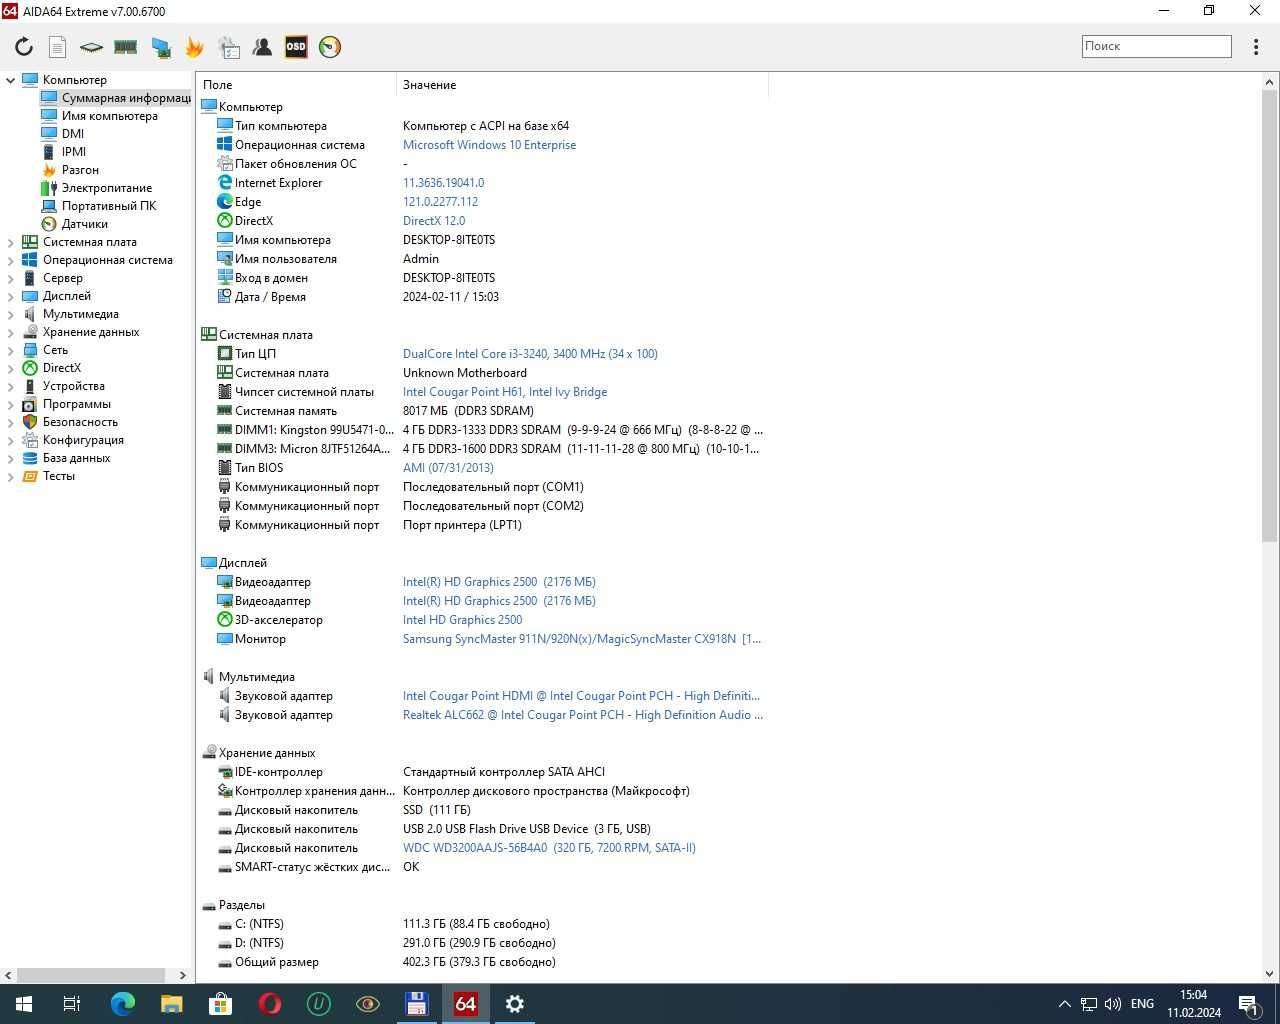Collapse the Компьютер tree node
The image size is (1280, 1024).
pyautogui.click(x=11, y=80)
